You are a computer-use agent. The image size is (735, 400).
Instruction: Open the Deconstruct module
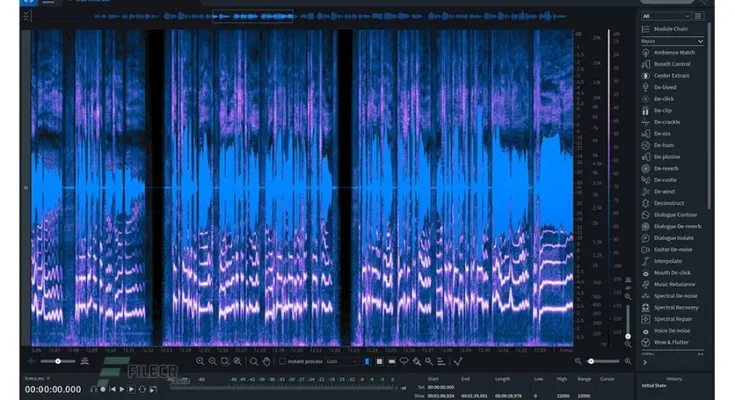[669, 203]
